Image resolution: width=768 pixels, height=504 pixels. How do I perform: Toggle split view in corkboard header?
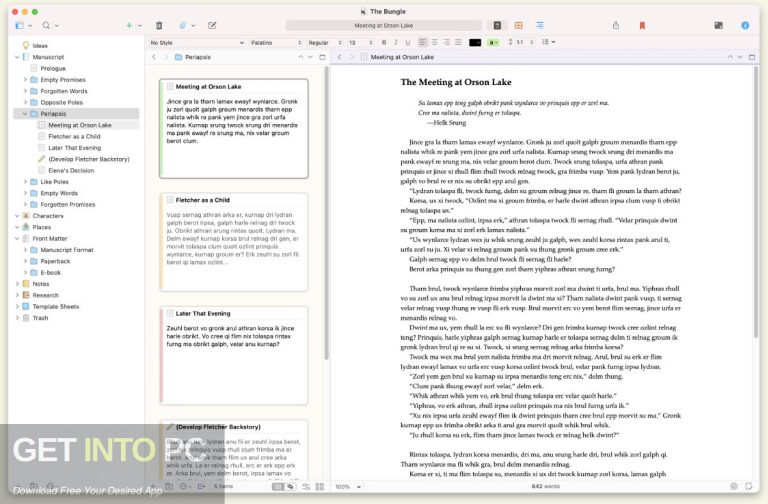point(322,57)
